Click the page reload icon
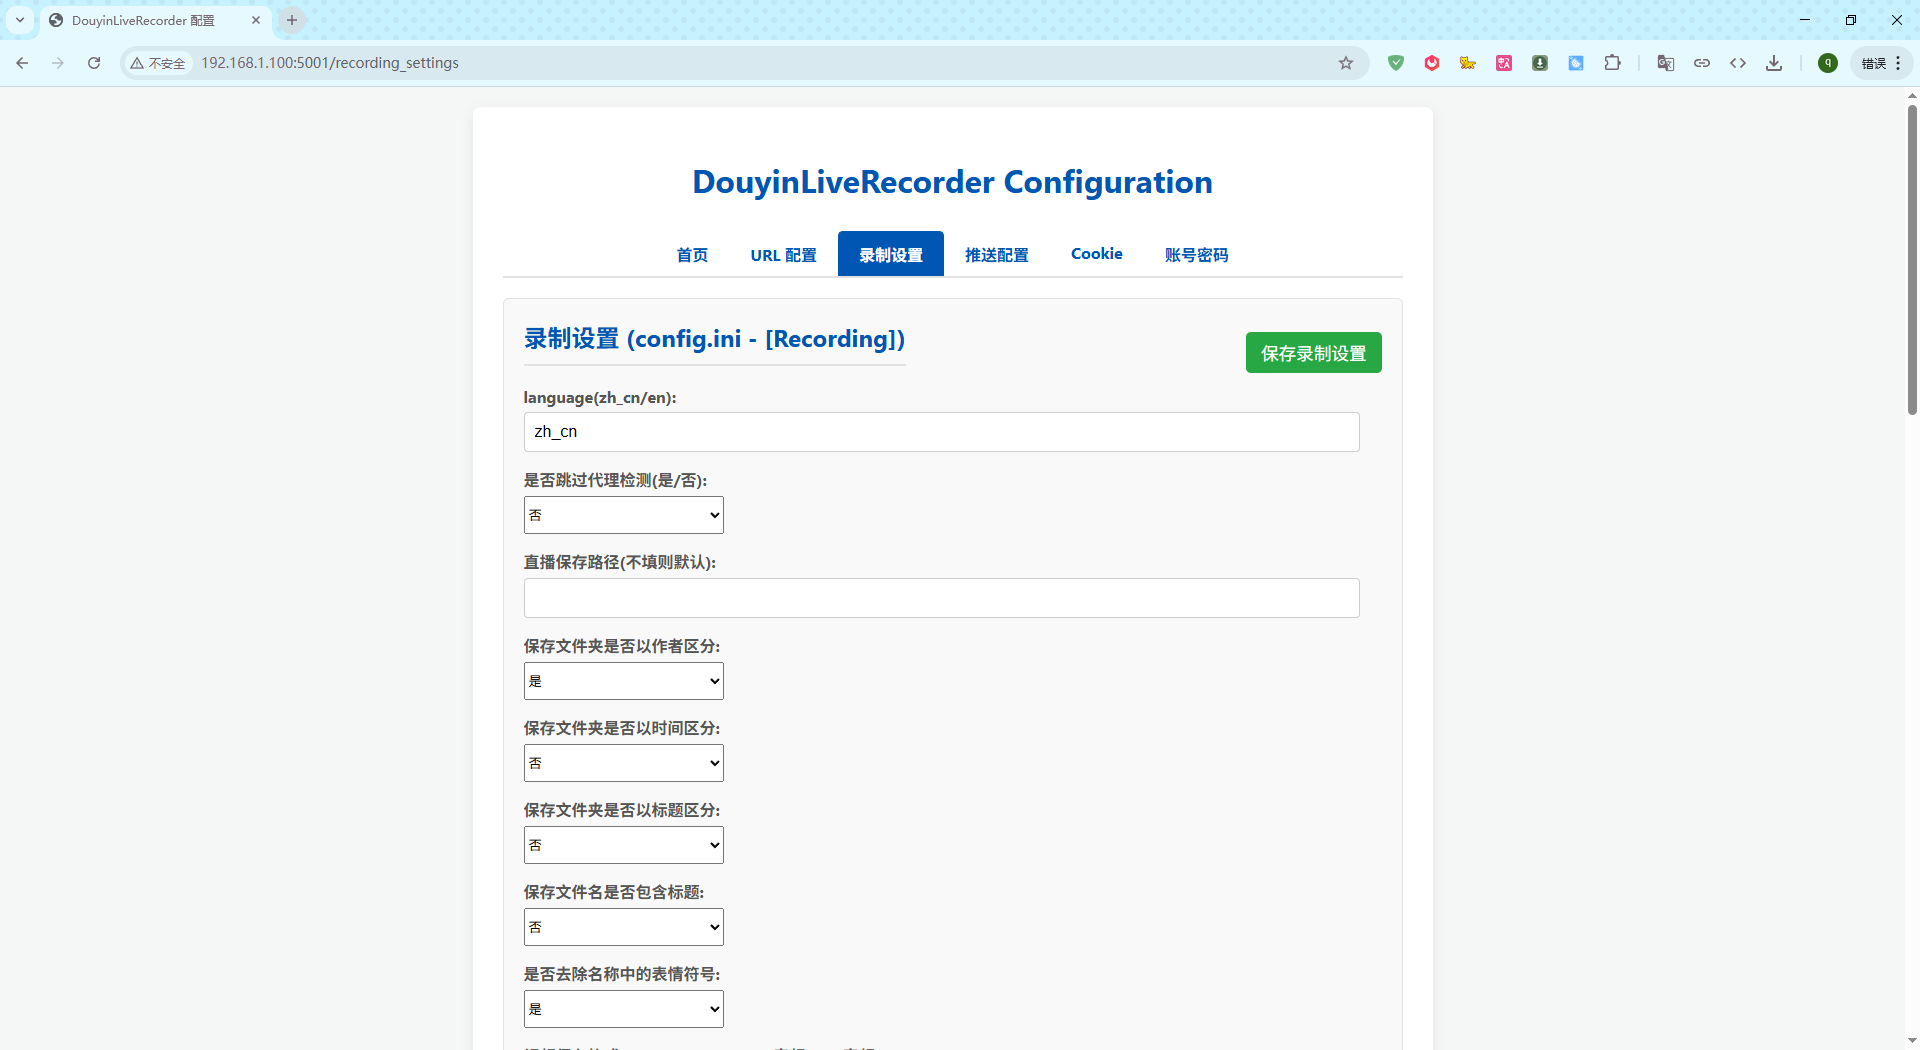1920x1050 pixels. click(x=94, y=62)
